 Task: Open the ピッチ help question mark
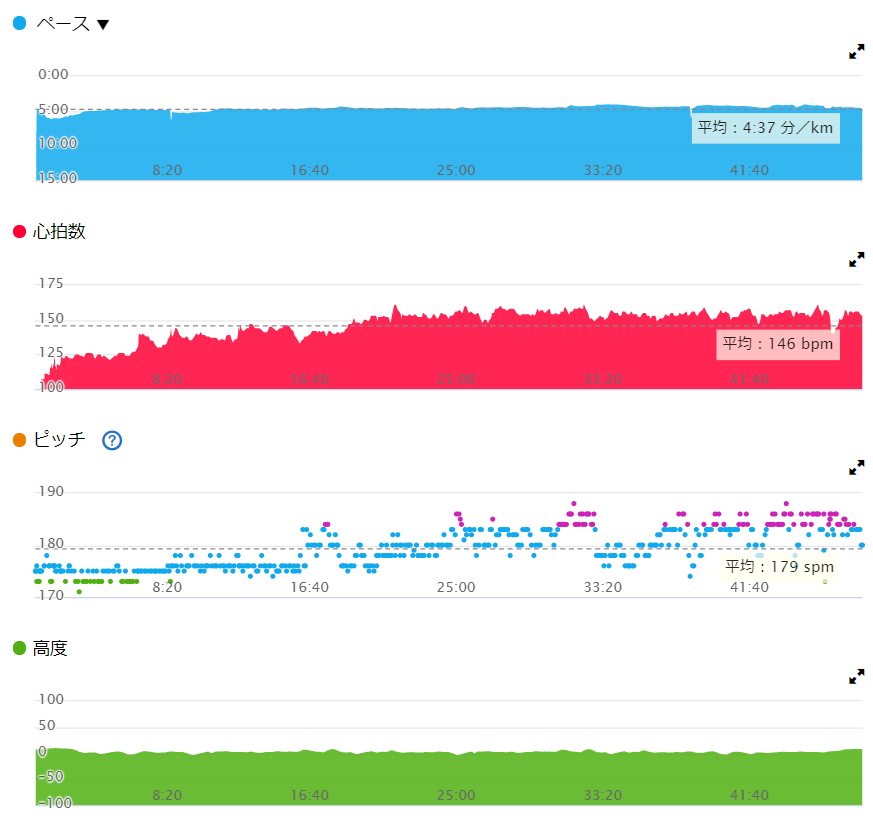coord(112,440)
